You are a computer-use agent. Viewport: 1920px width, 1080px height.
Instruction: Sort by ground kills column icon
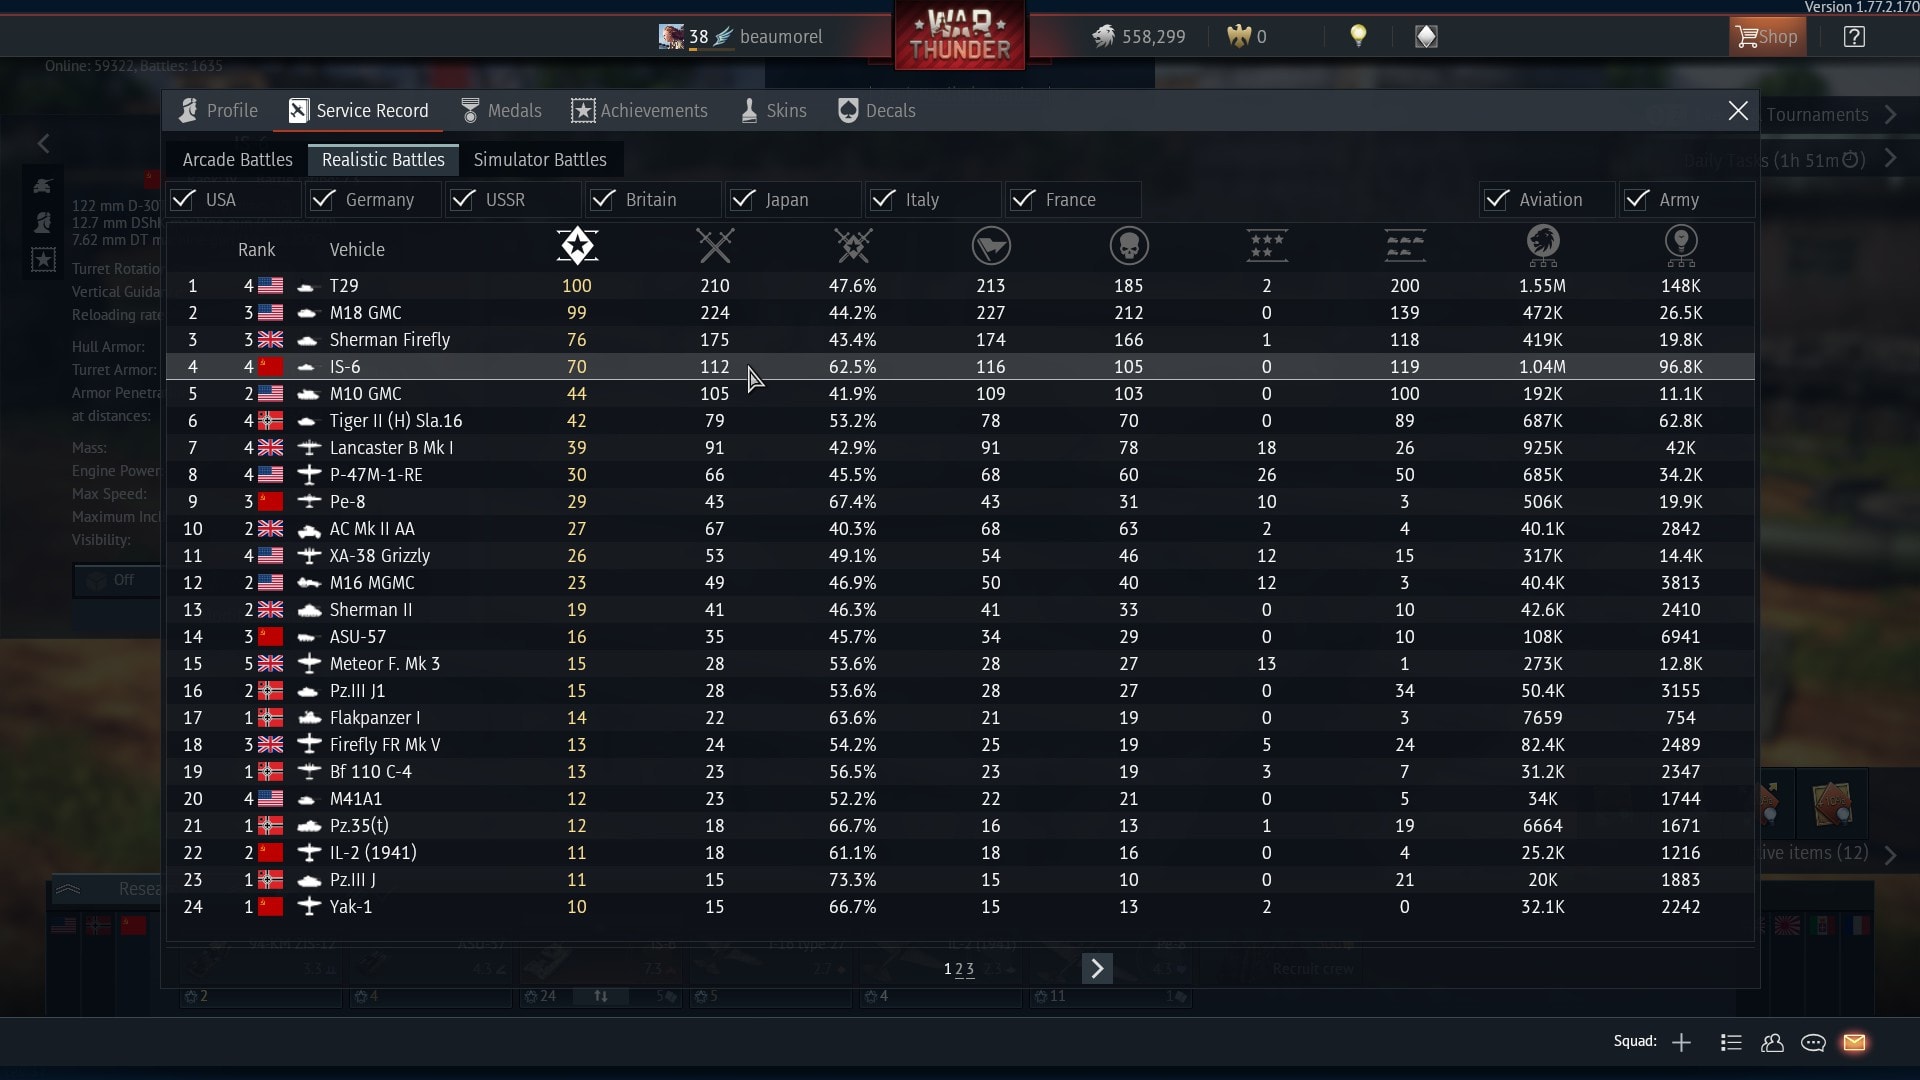1405,246
